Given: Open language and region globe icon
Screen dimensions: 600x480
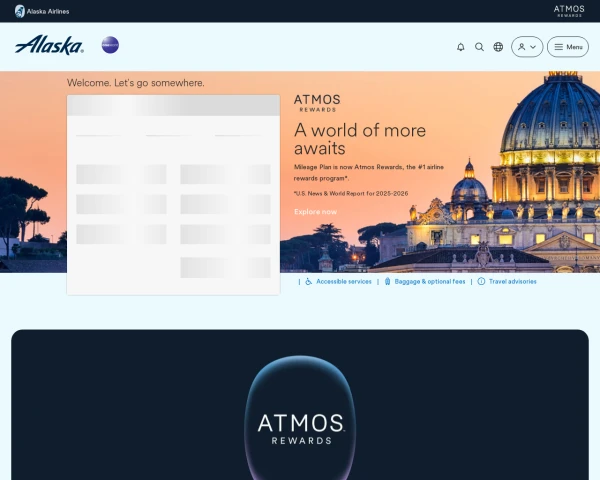Looking at the screenshot, I should click(498, 47).
